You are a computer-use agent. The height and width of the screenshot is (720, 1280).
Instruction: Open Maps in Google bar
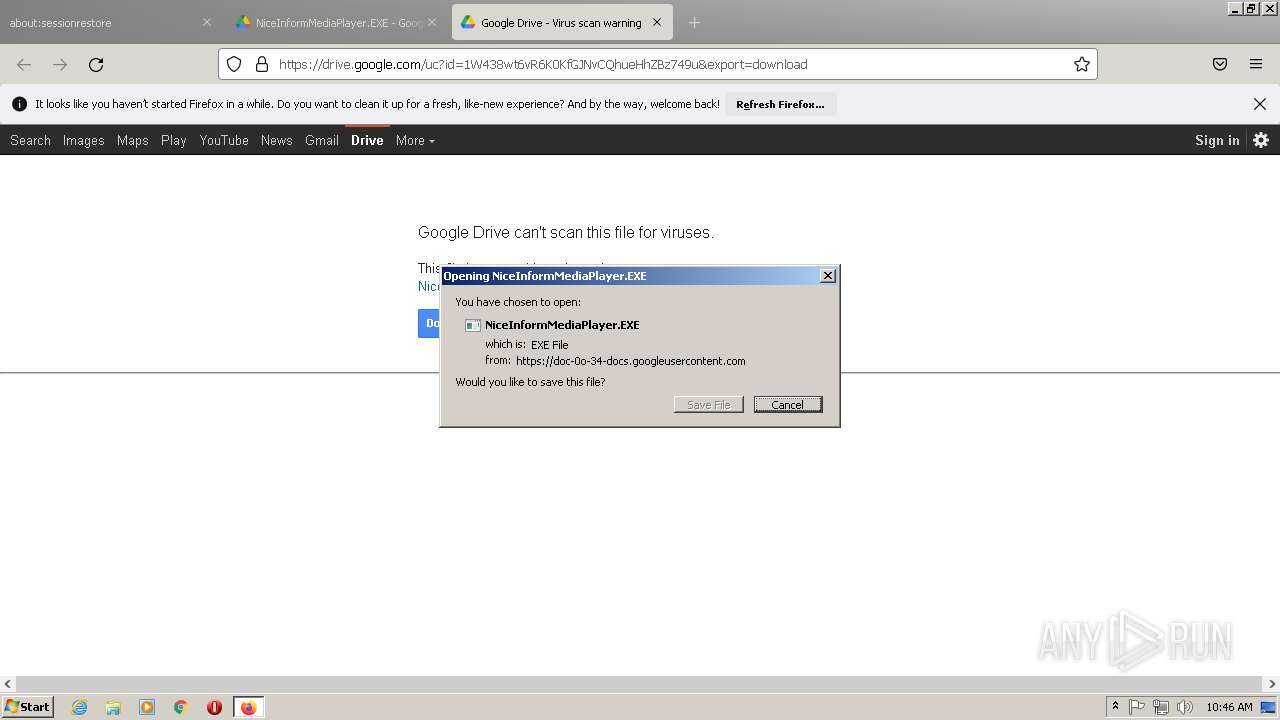(x=133, y=140)
